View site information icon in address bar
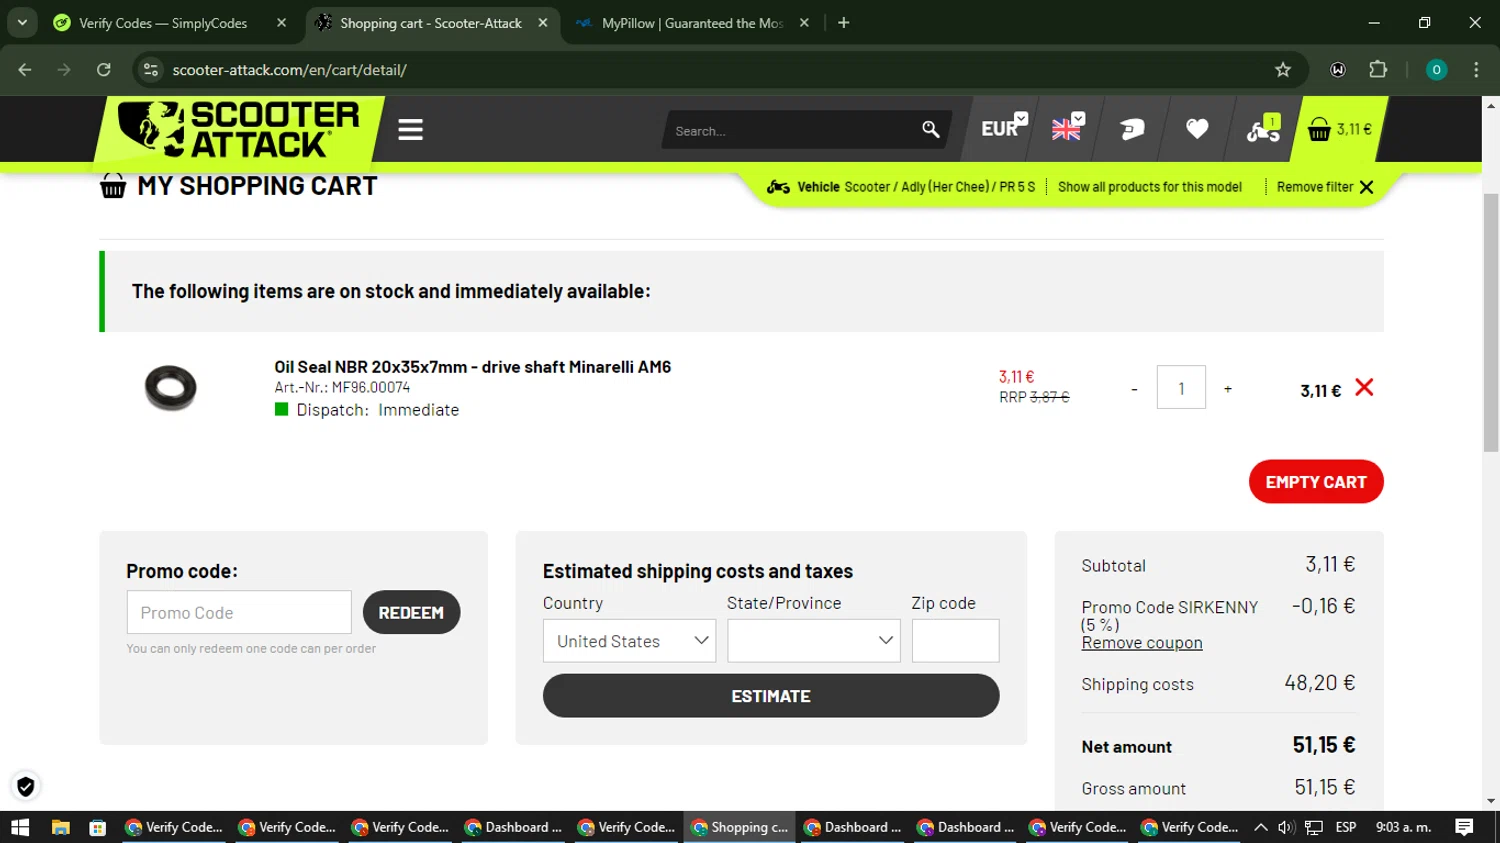Screen dimensions: 1500x843 tap(151, 70)
